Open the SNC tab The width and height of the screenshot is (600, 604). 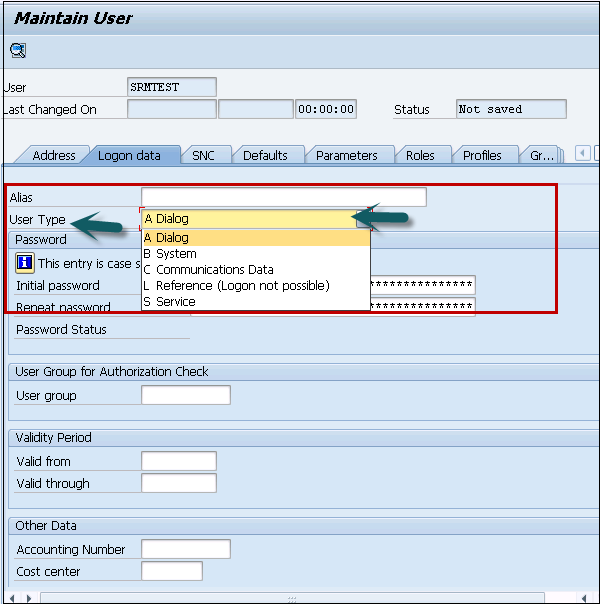coord(203,156)
